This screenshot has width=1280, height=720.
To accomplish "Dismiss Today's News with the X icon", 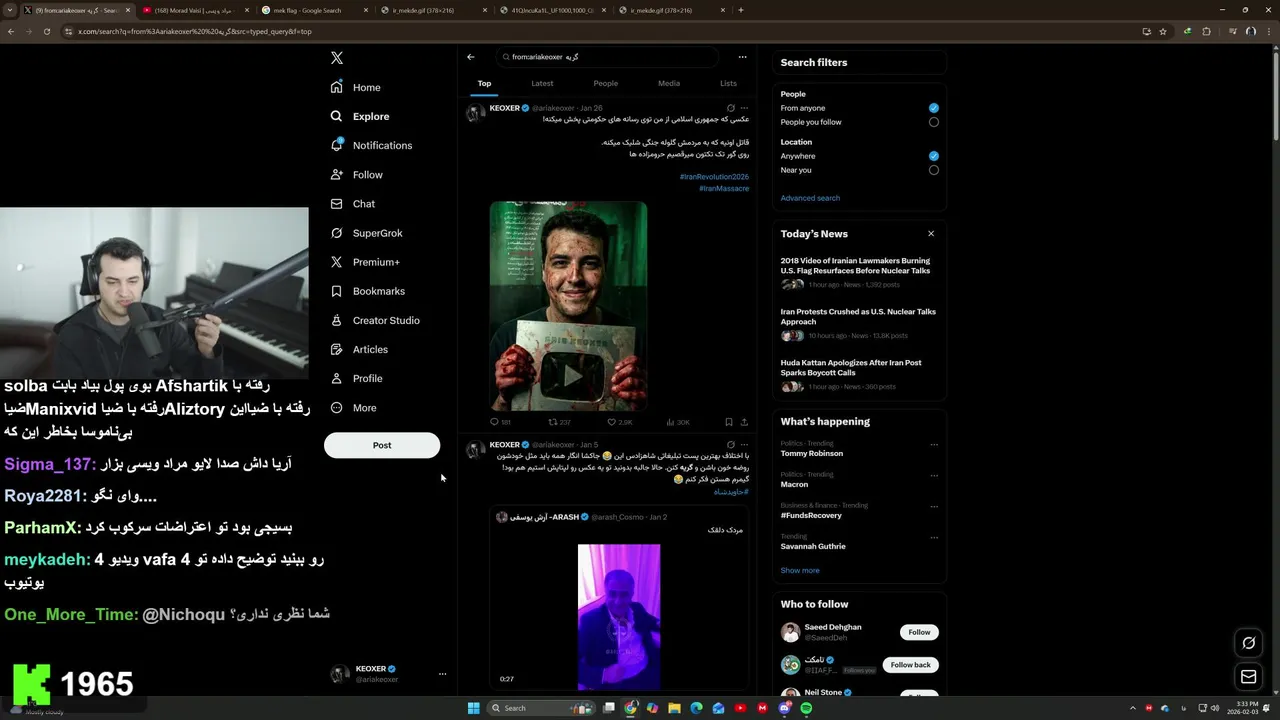I will tap(931, 234).
